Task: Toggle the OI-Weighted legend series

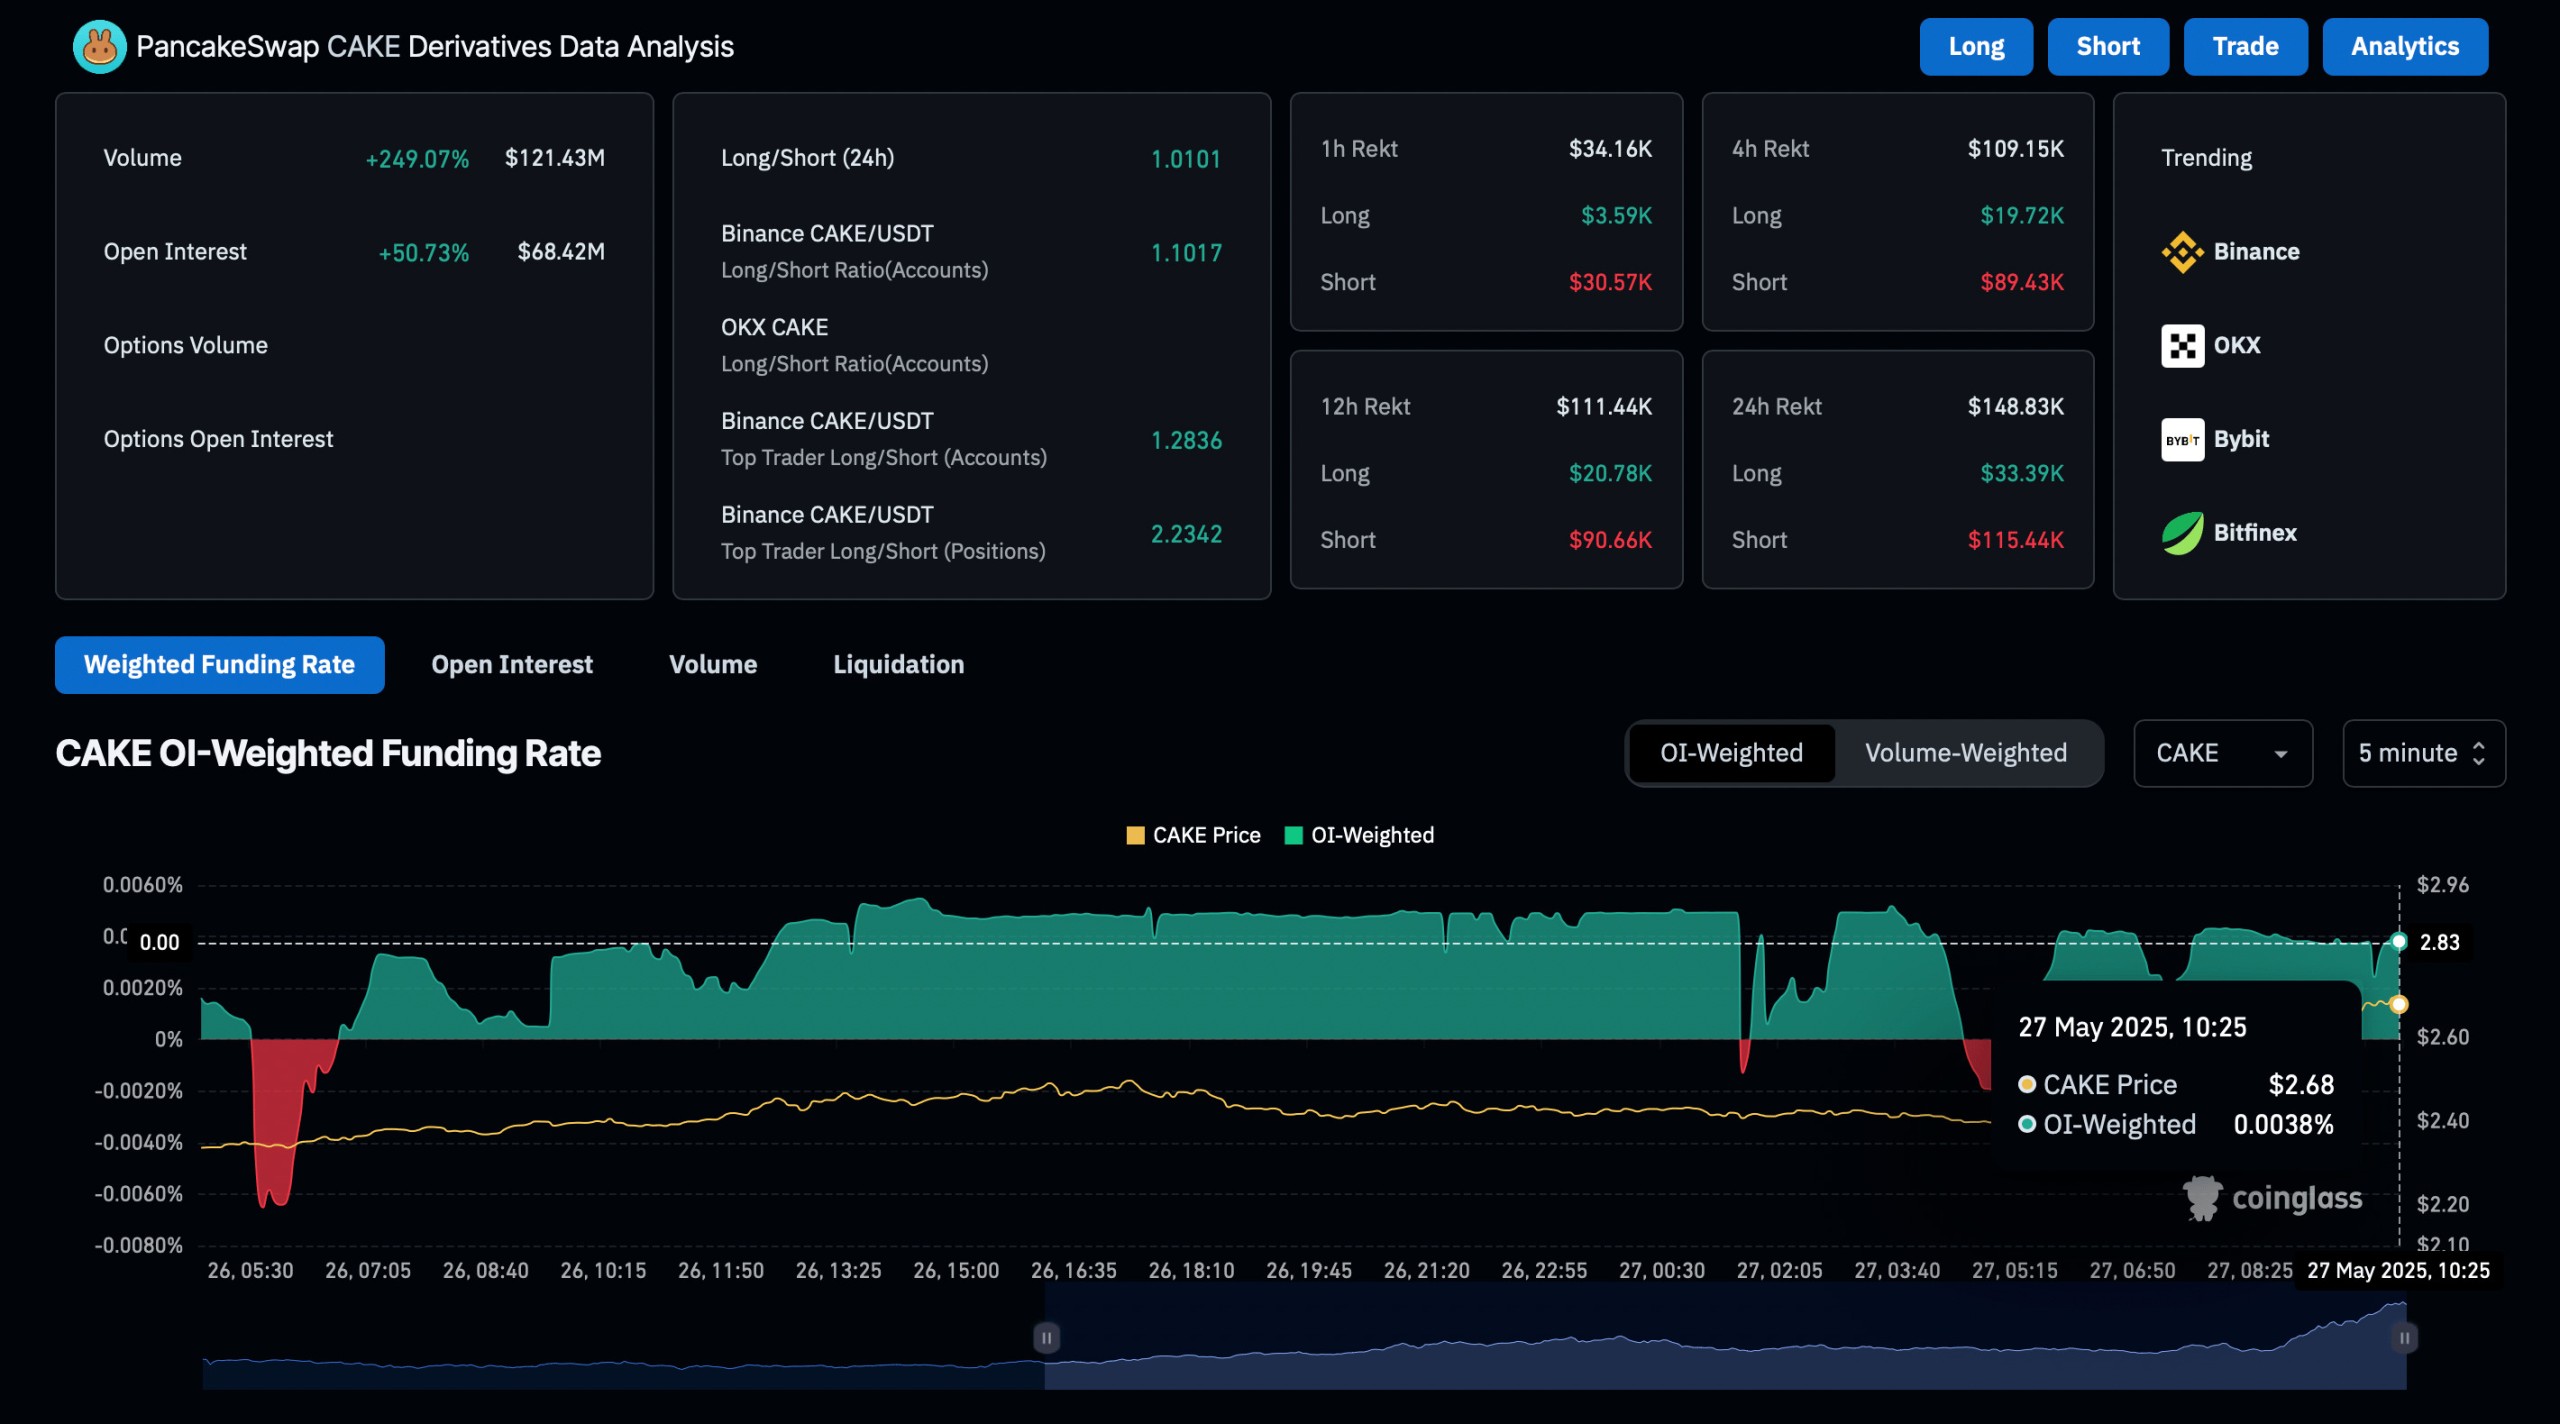Action: (x=1359, y=835)
